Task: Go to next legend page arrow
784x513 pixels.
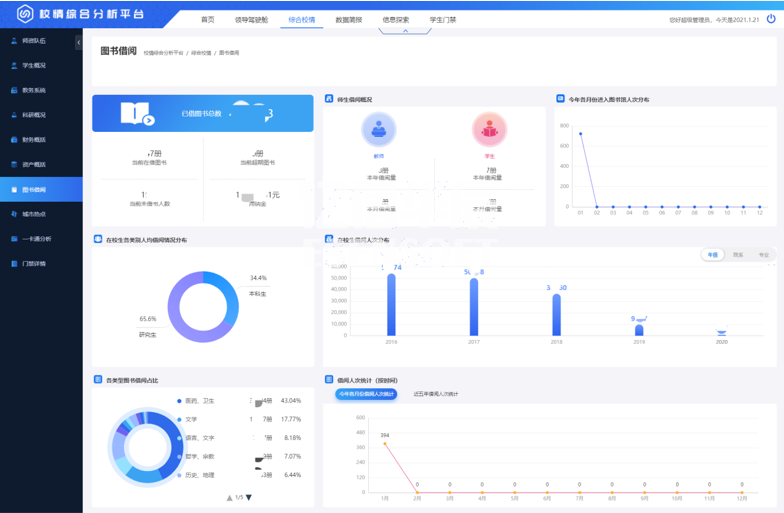Action: point(249,497)
